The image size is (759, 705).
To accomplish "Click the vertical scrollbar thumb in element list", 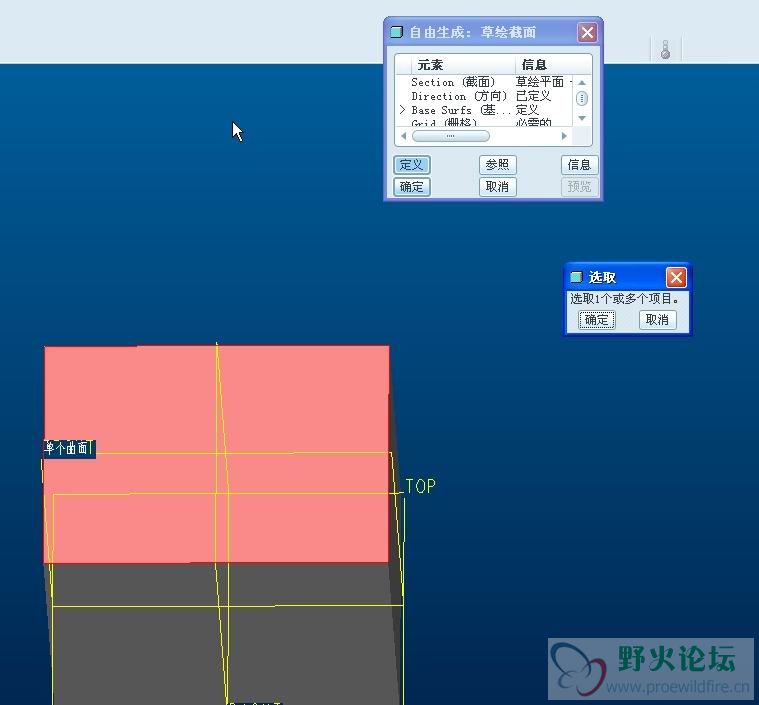I will point(582,98).
